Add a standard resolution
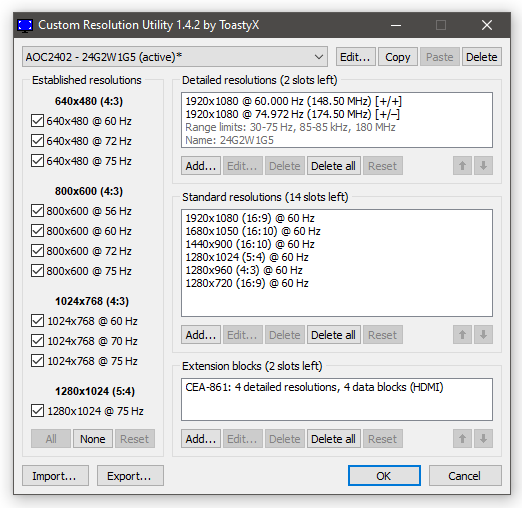 pyautogui.click(x=201, y=335)
